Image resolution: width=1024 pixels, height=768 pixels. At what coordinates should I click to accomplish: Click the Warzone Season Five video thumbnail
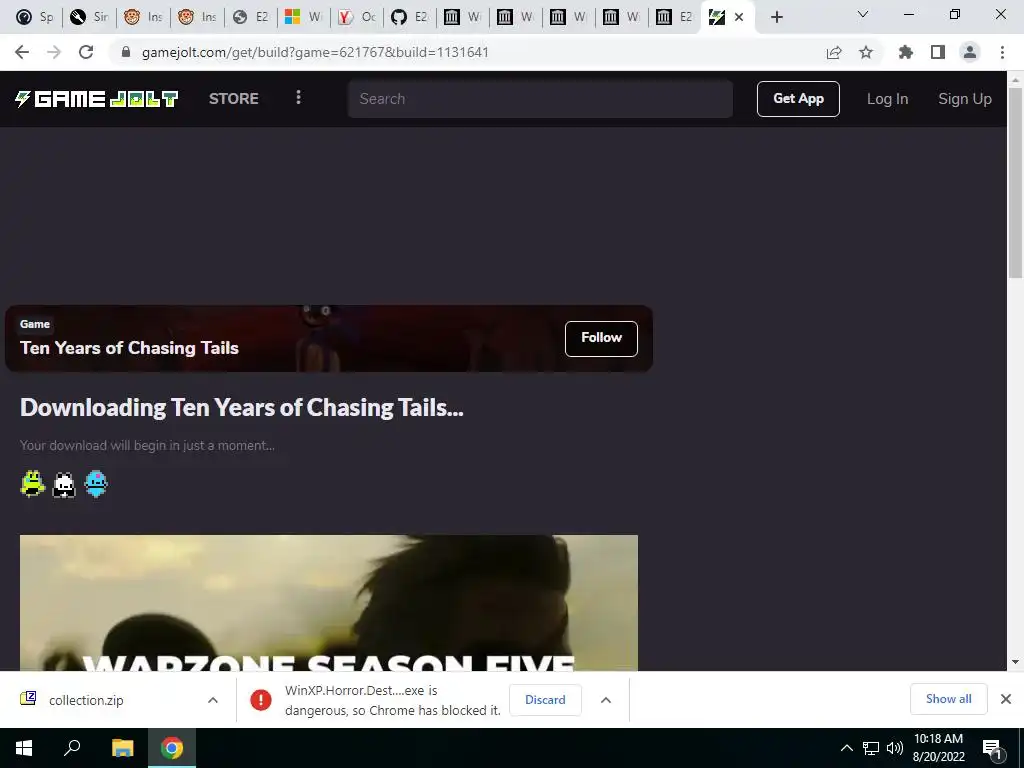click(x=328, y=602)
